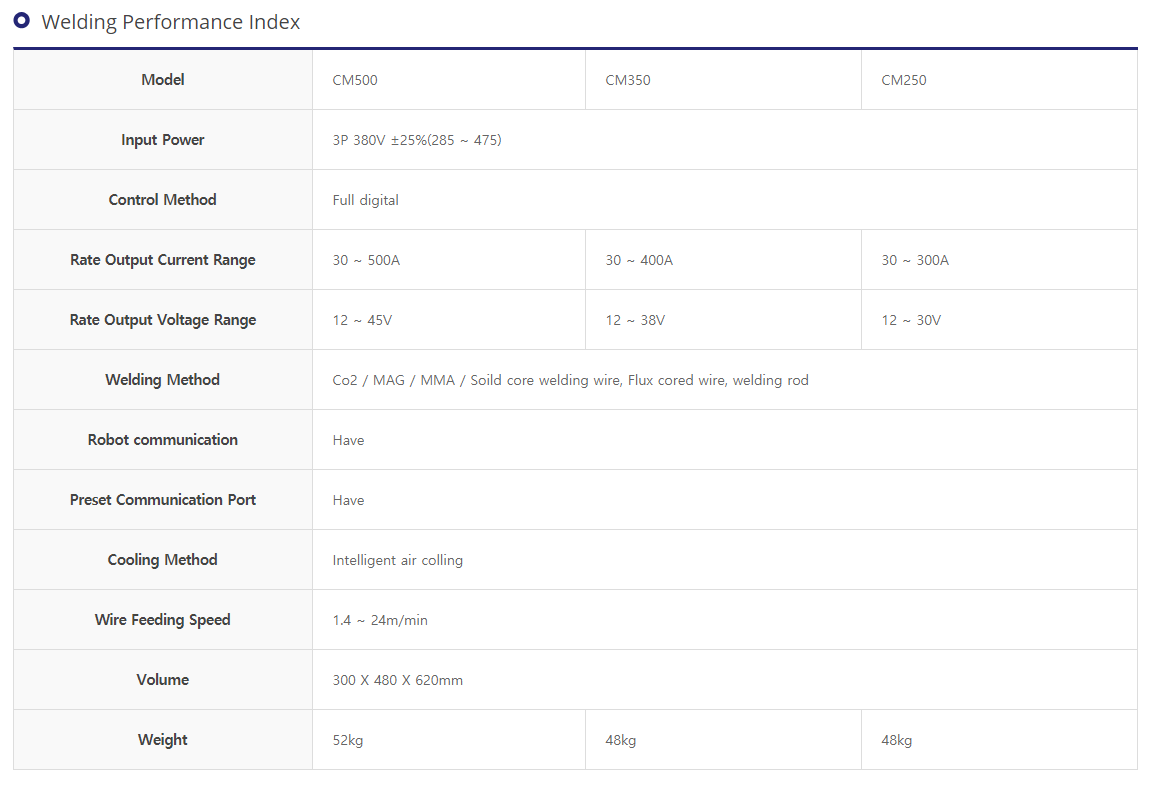The height and width of the screenshot is (788, 1162).
Task: Select the Model row header
Action: pyautogui.click(x=163, y=79)
